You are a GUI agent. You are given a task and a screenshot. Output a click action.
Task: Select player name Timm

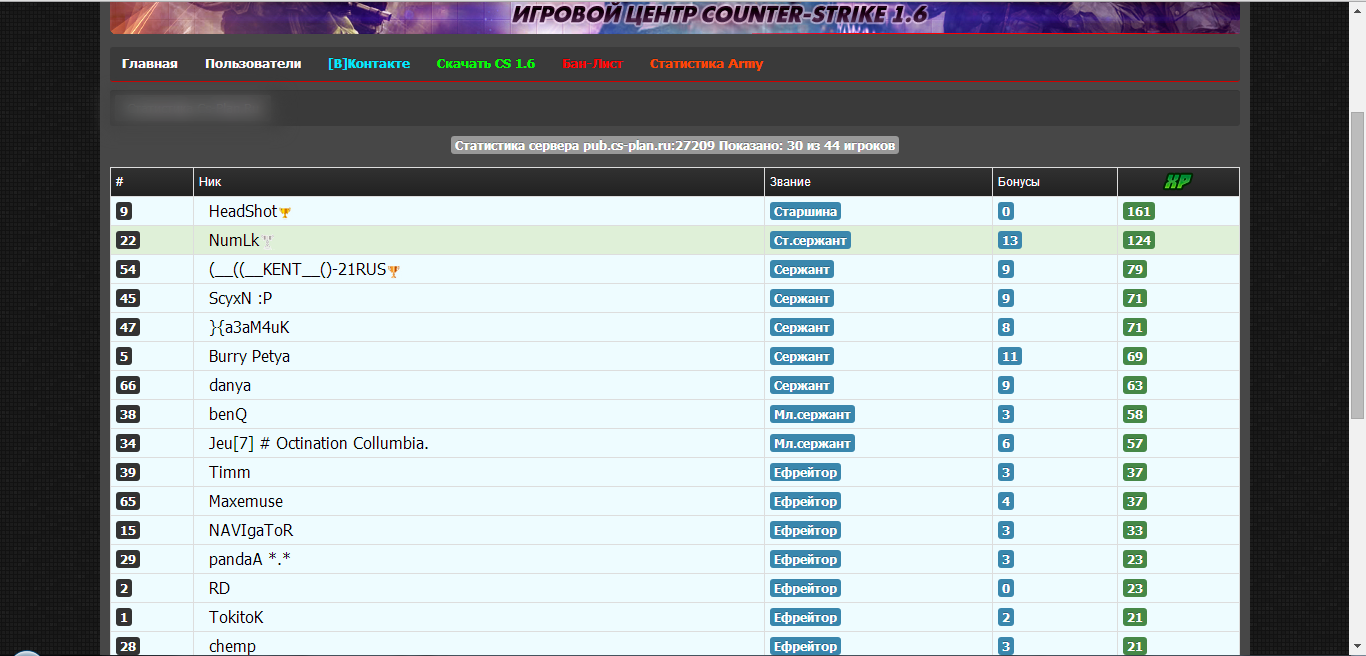230,473
